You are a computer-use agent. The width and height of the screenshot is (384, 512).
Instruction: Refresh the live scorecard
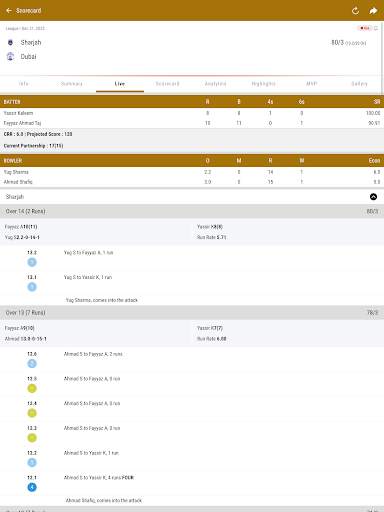pos(355,11)
